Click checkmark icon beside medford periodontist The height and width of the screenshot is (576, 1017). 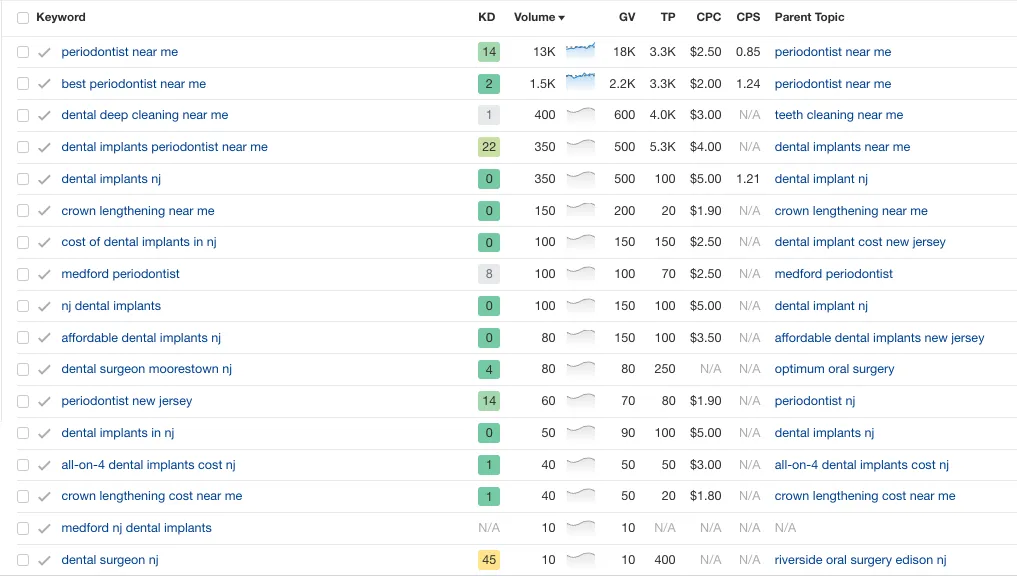point(44,275)
